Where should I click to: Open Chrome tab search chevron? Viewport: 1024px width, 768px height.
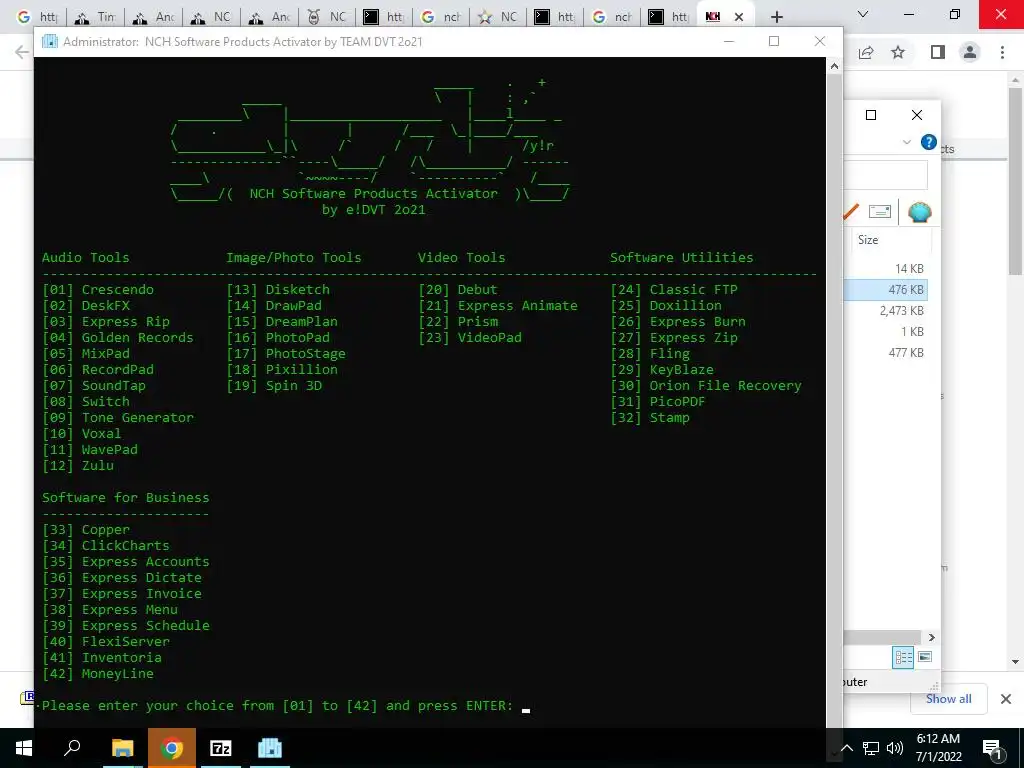(x=863, y=14)
